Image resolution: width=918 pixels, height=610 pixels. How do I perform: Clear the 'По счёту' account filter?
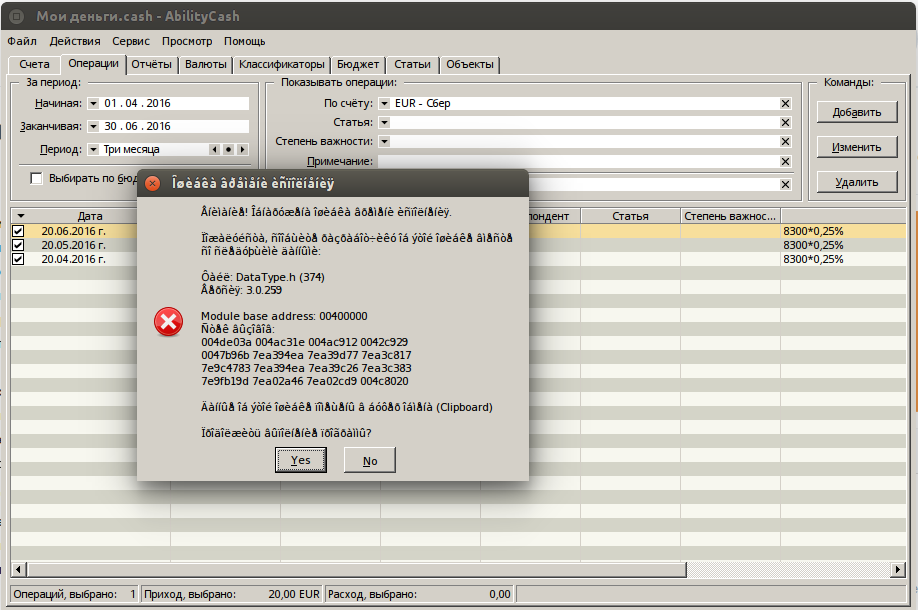coord(785,103)
